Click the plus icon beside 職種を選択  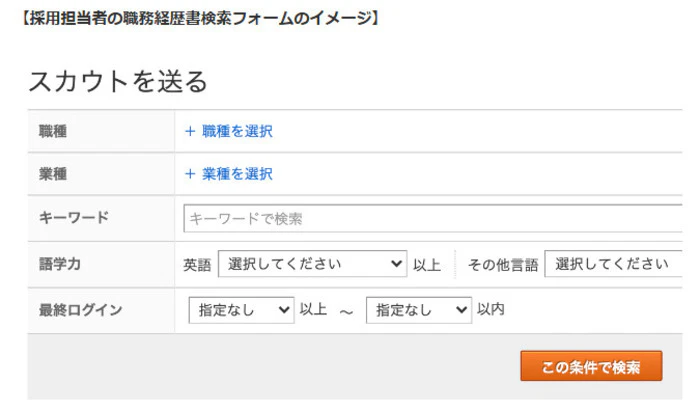click(x=190, y=131)
